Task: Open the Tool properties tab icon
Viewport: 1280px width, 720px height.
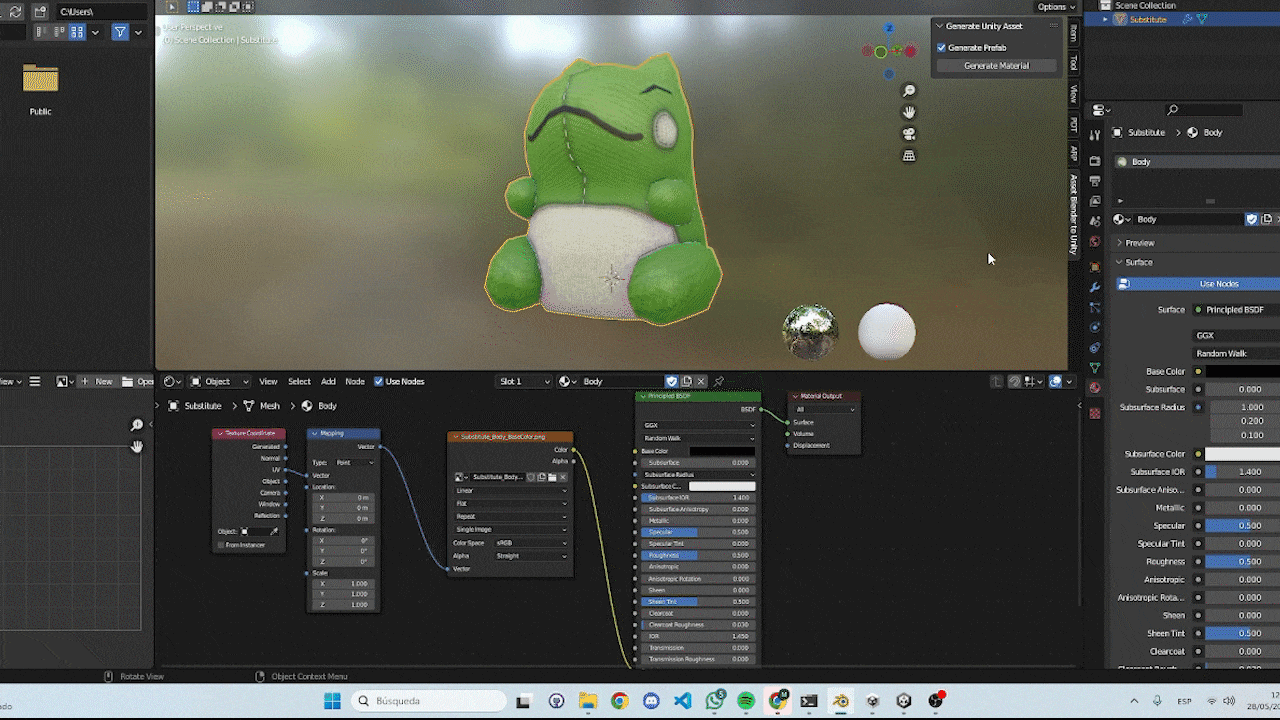Action: (x=1095, y=135)
